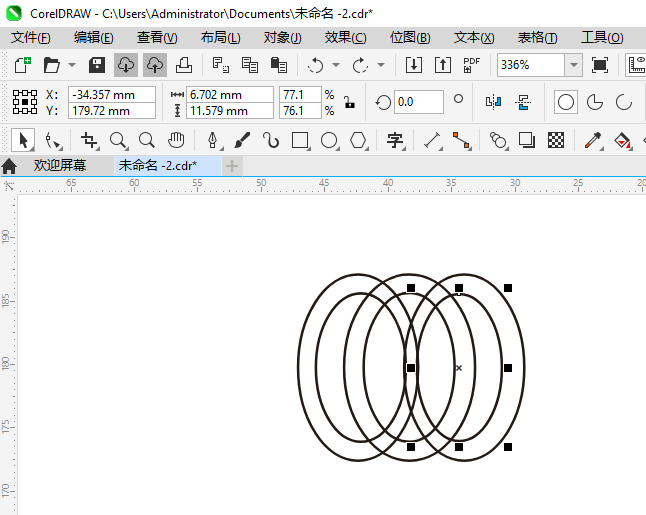Screen dimensions: 646x515
Task: Open the 布局(L) menu
Action: pyautogui.click(x=220, y=38)
